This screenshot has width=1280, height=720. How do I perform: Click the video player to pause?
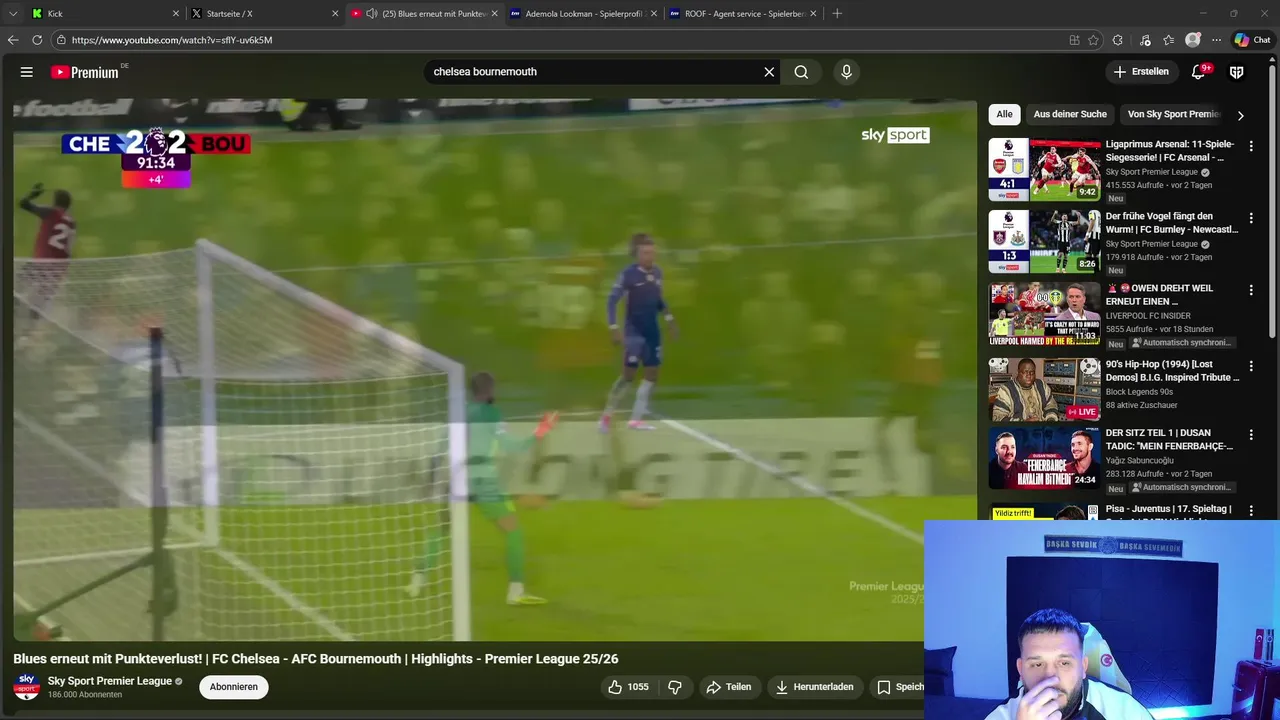tap(495, 370)
